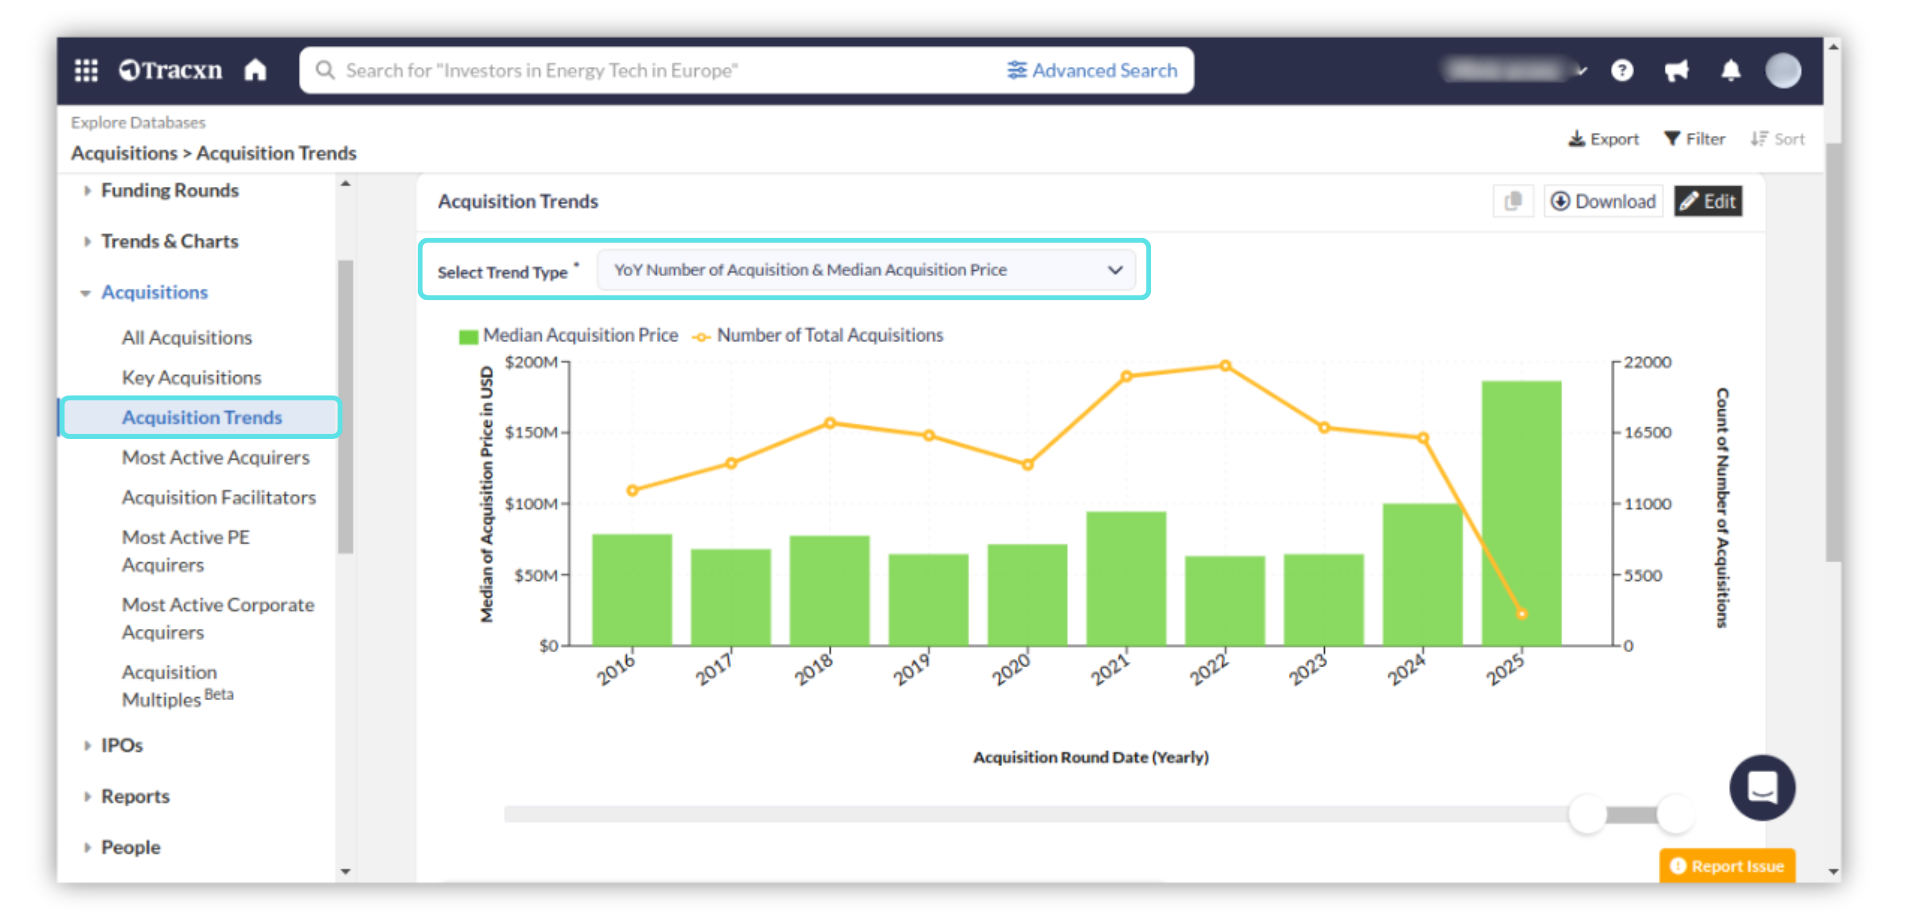Open the Select Trend Type dropdown

pos(866,270)
